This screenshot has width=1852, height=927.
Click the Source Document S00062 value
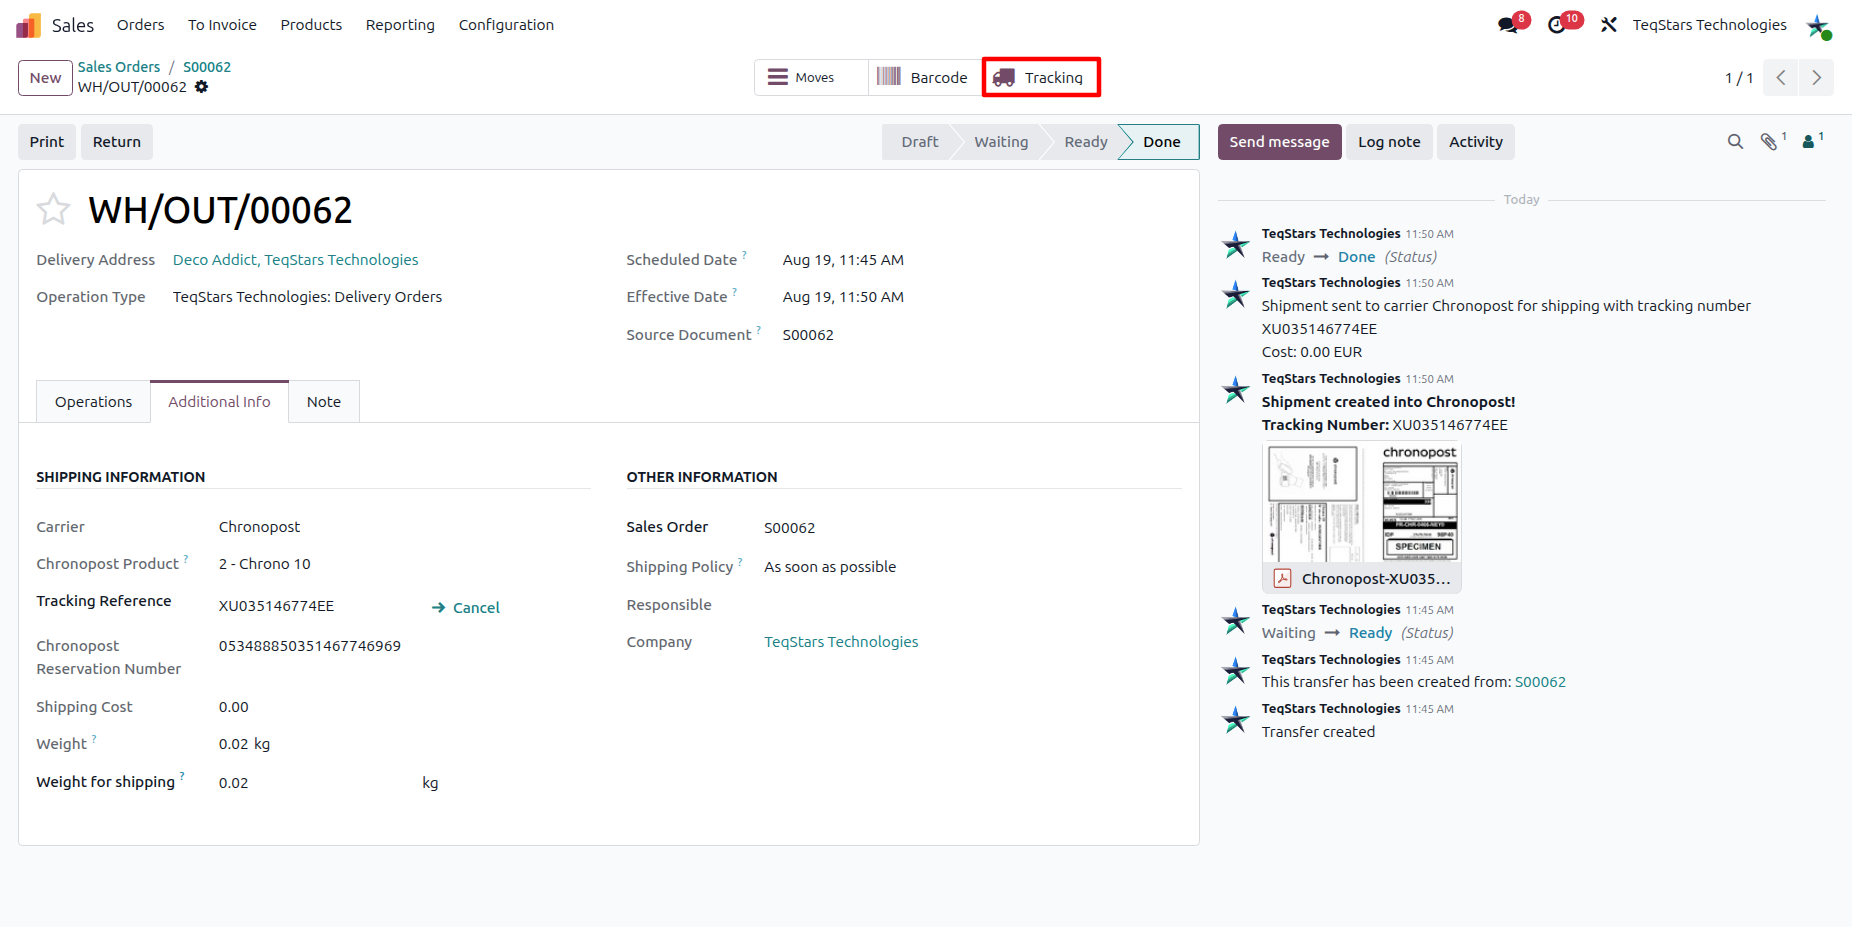coord(808,335)
